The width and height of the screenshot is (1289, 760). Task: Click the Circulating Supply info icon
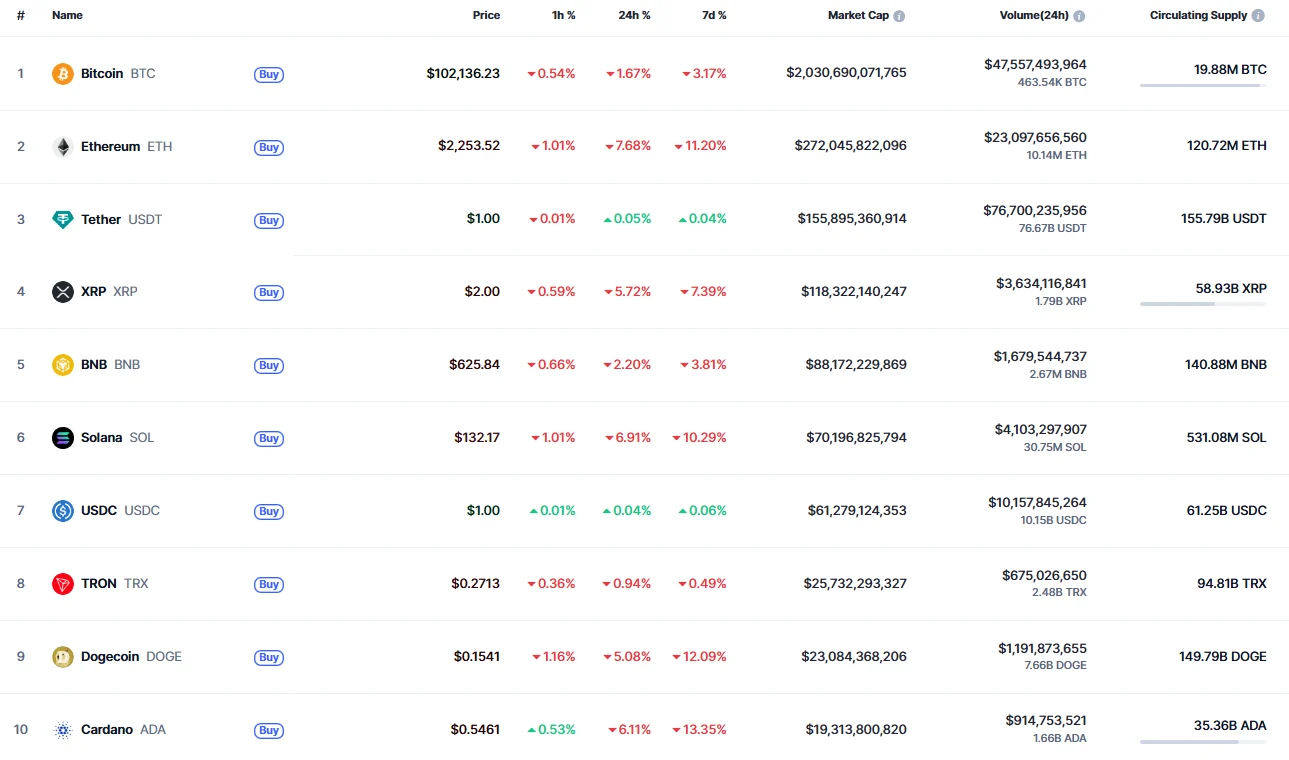click(1258, 16)
